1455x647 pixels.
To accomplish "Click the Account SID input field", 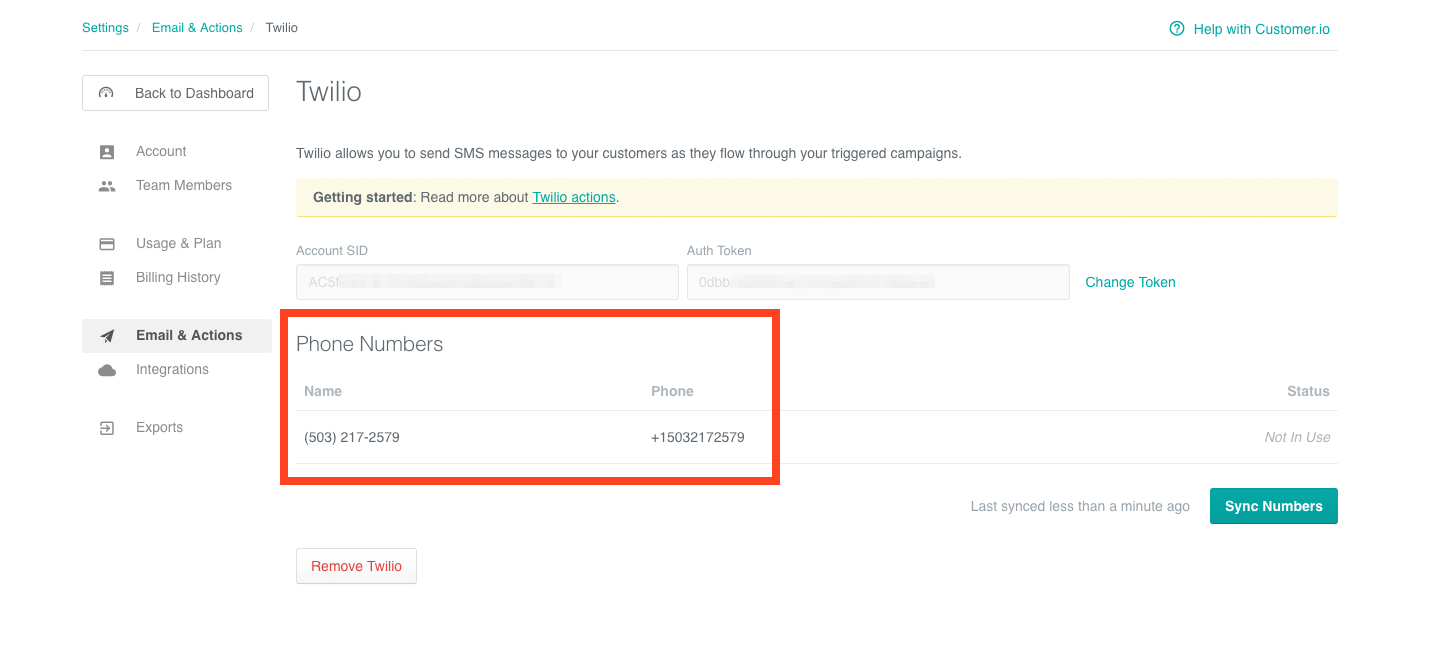I will click(x=486, y=282).
